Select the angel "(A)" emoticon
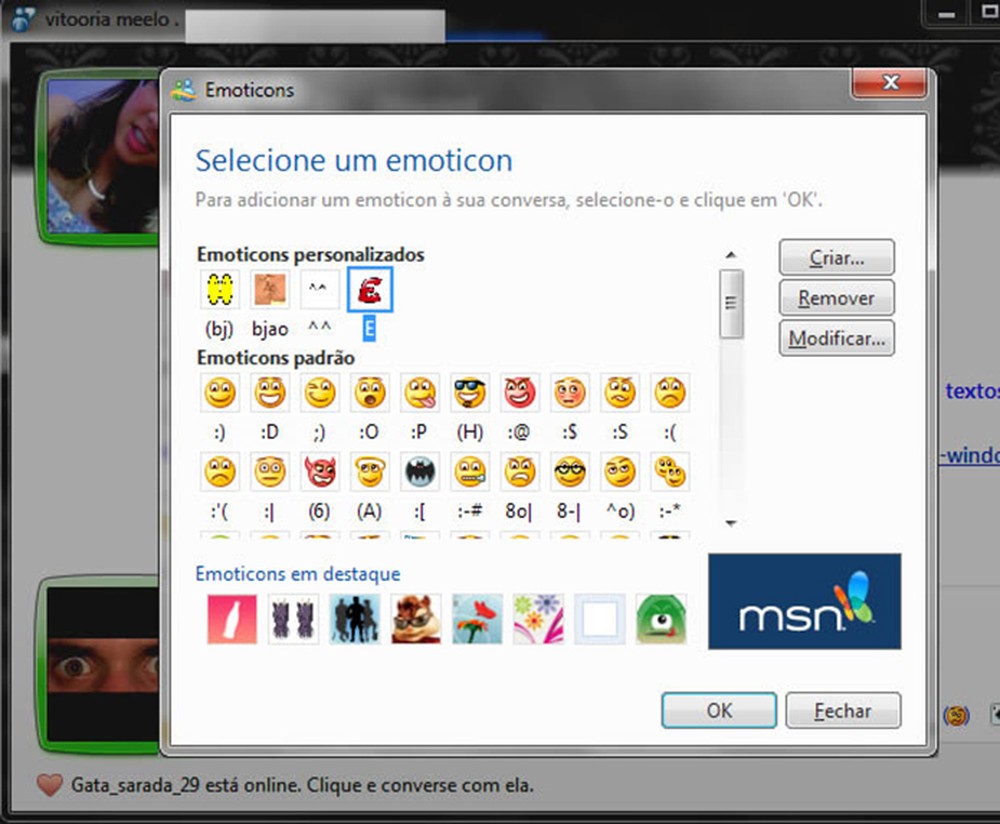The width and height of the screenshot is (1000, 824). pyautogui.click(x=370, y=471)
